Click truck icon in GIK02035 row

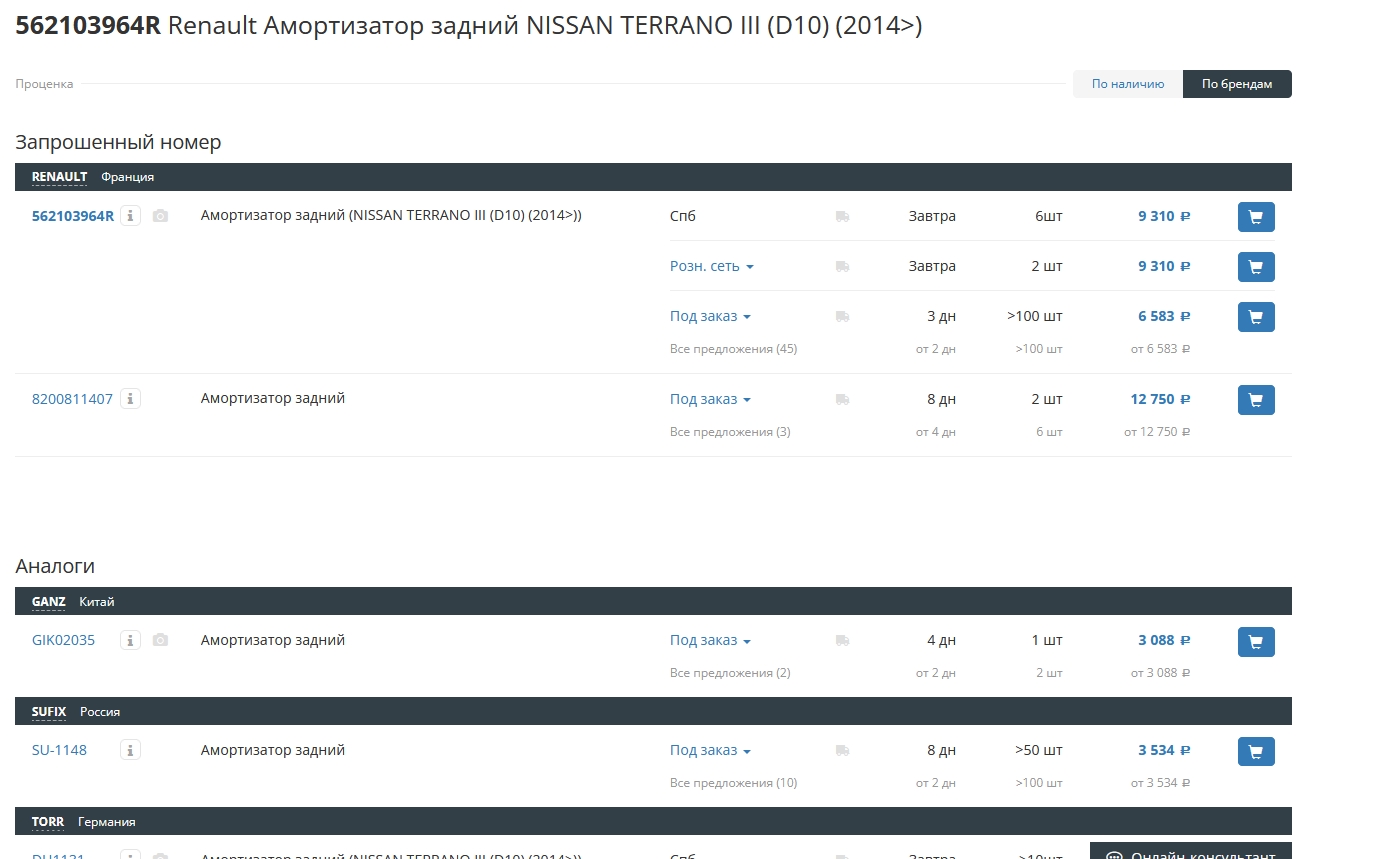point(843,640)
